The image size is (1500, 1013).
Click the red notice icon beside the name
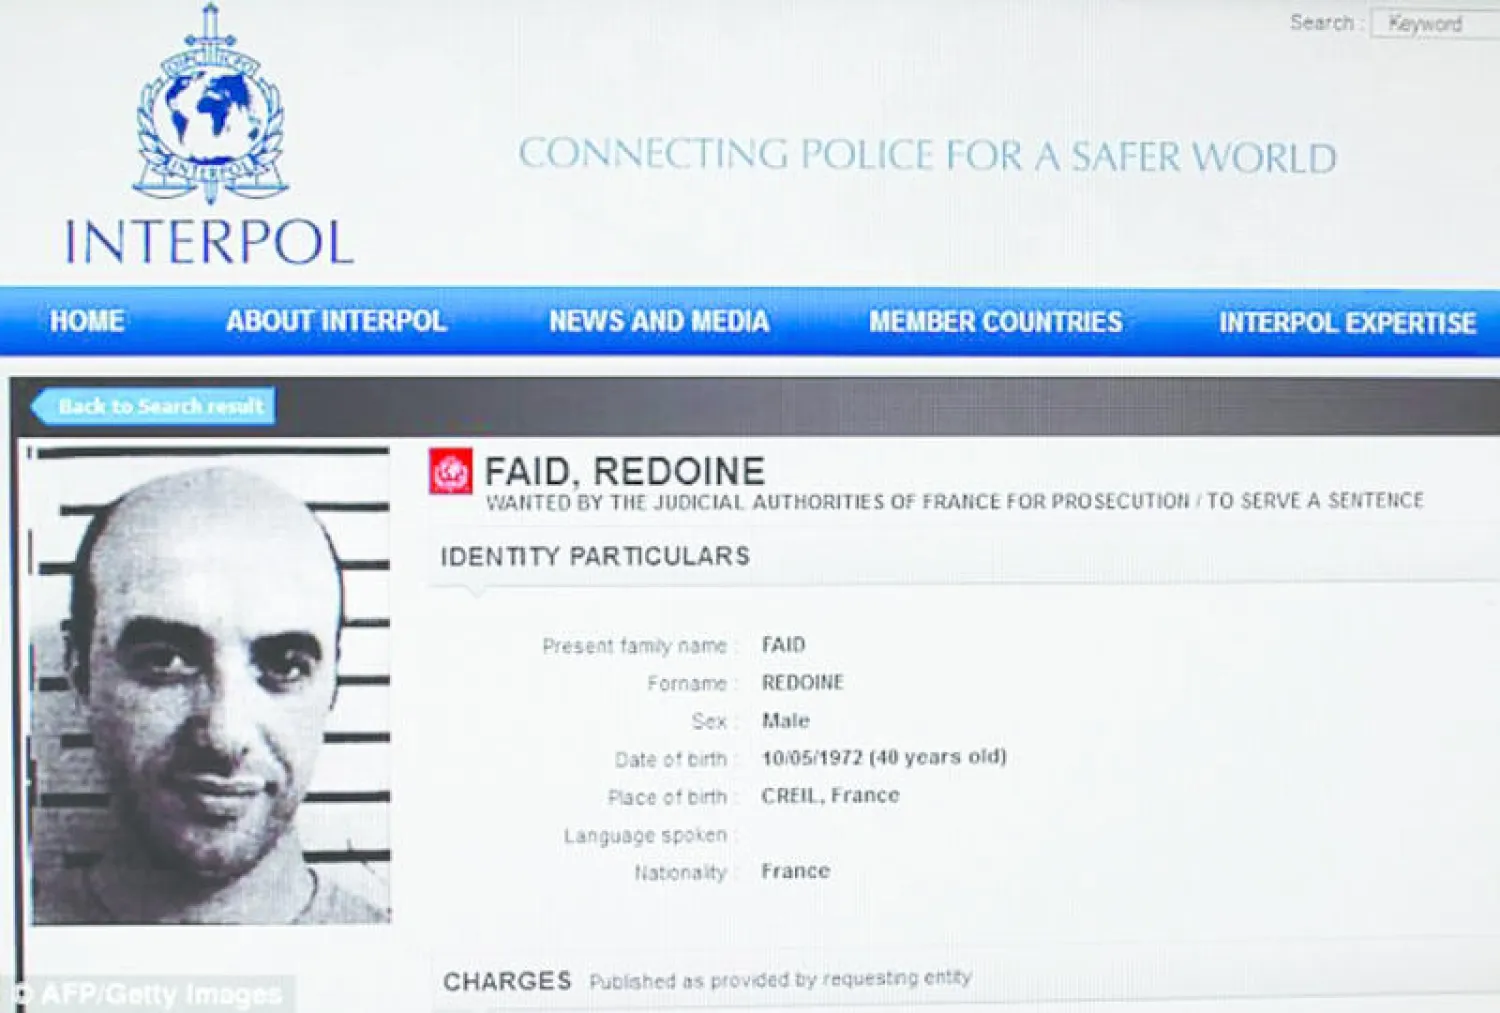[x=450, y=471]
